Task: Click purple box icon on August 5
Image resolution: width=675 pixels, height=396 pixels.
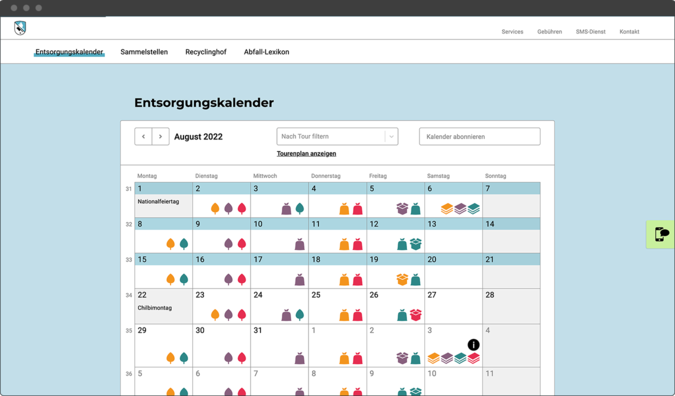Action: click(x=402, y=209)
